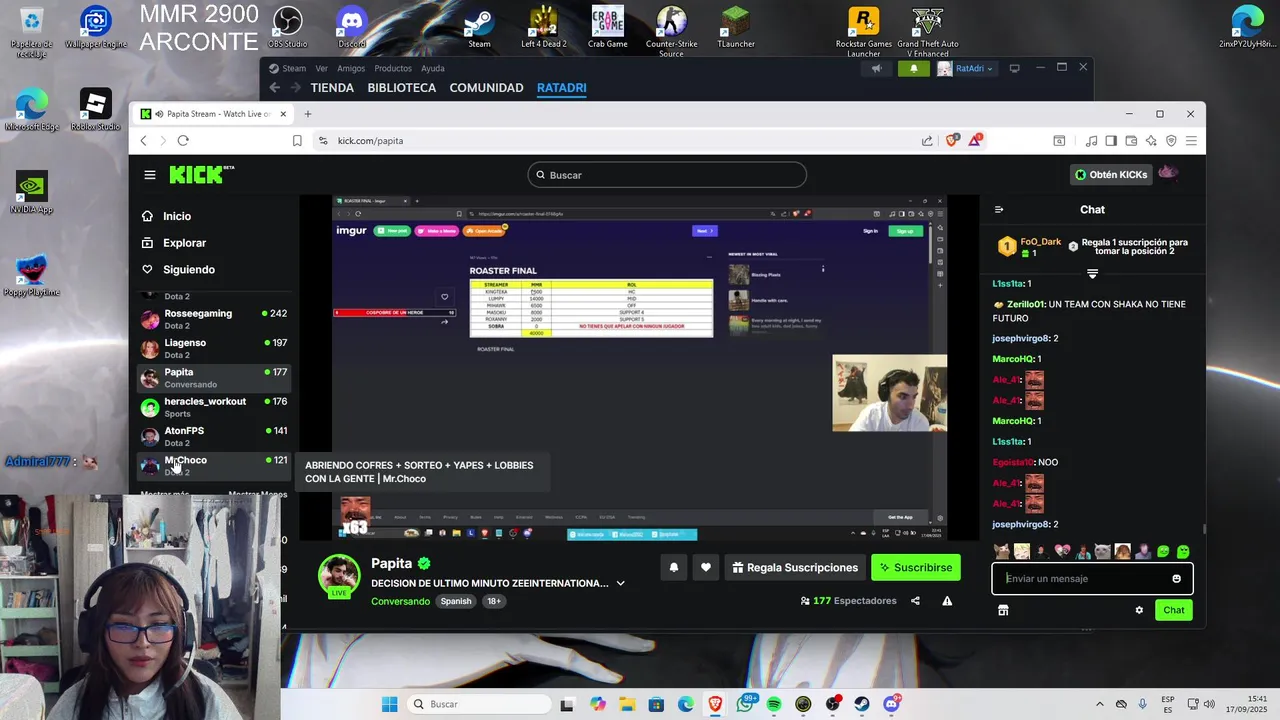Open Brave Shields lion icon

[x=951, y=141]
